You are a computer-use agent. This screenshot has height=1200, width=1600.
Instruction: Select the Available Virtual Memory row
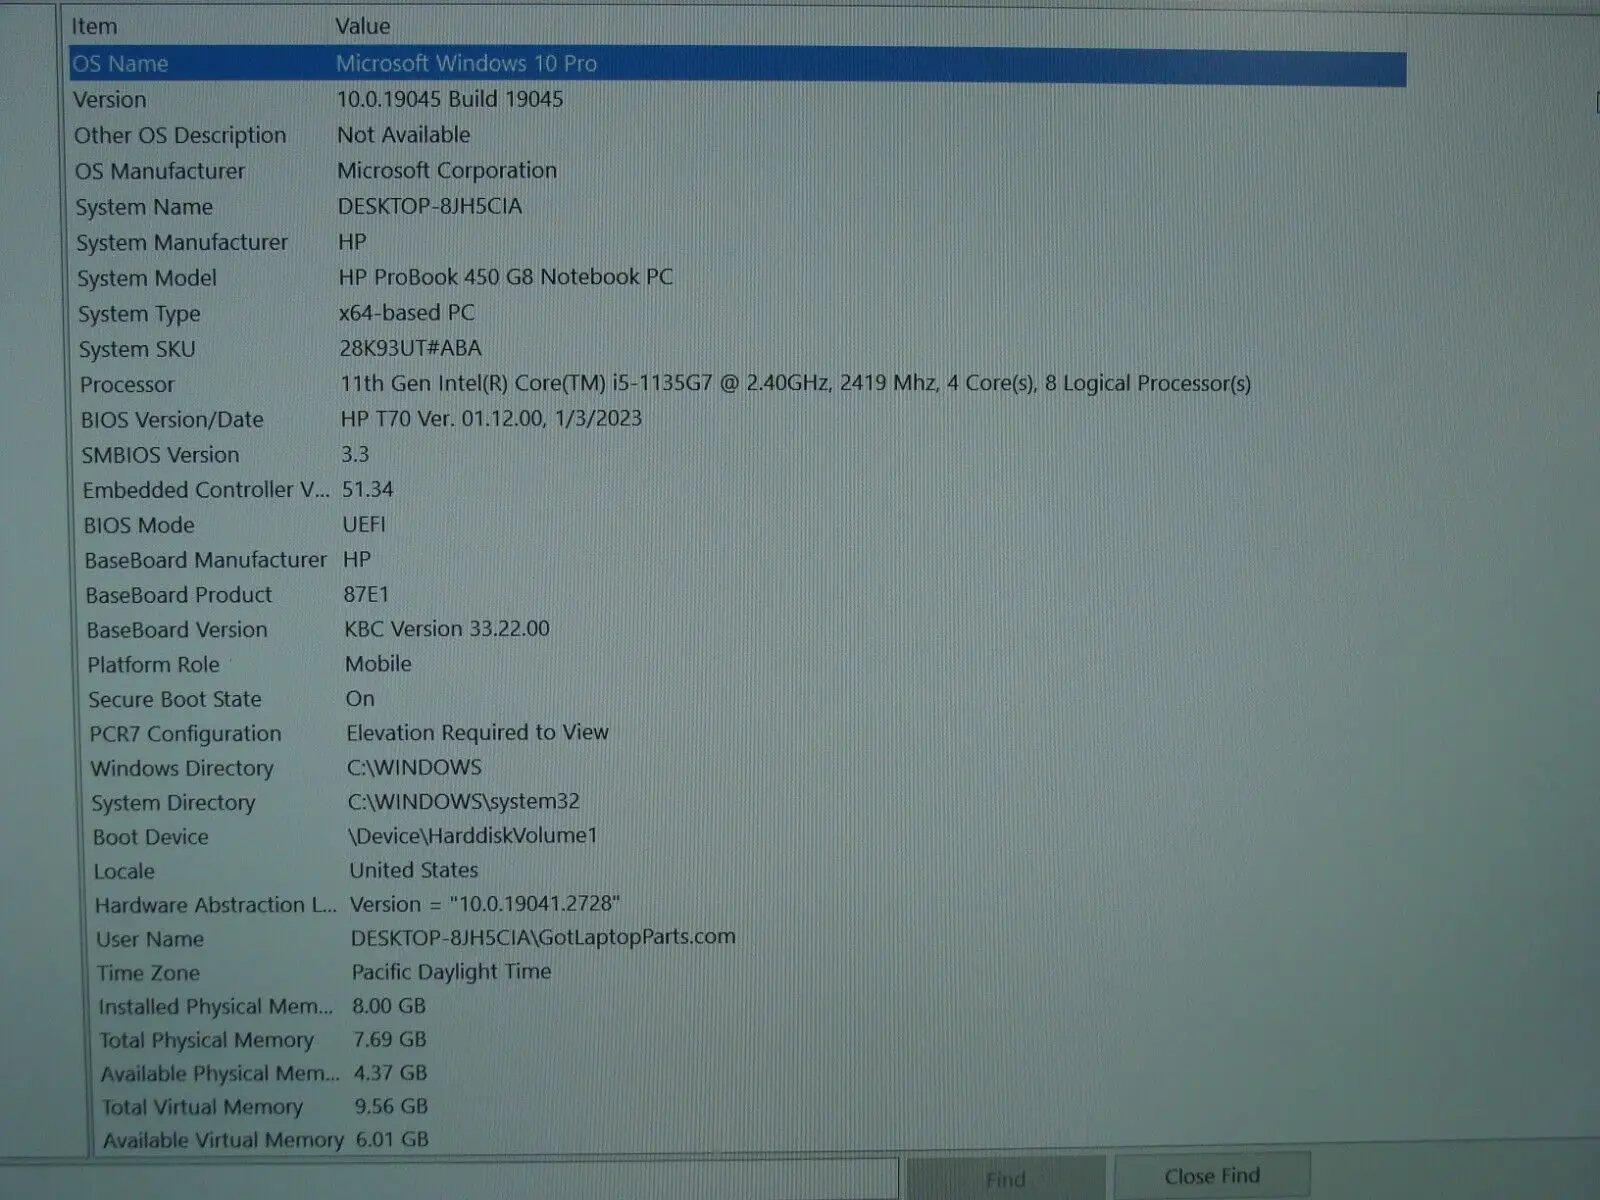click(223, 1140)
